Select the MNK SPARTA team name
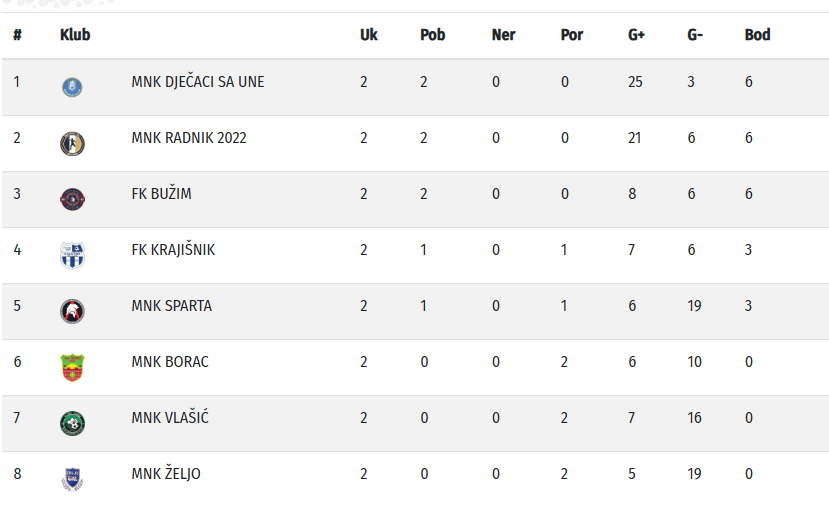This screenshot has height=511, width=829. [x=171, y=306]
